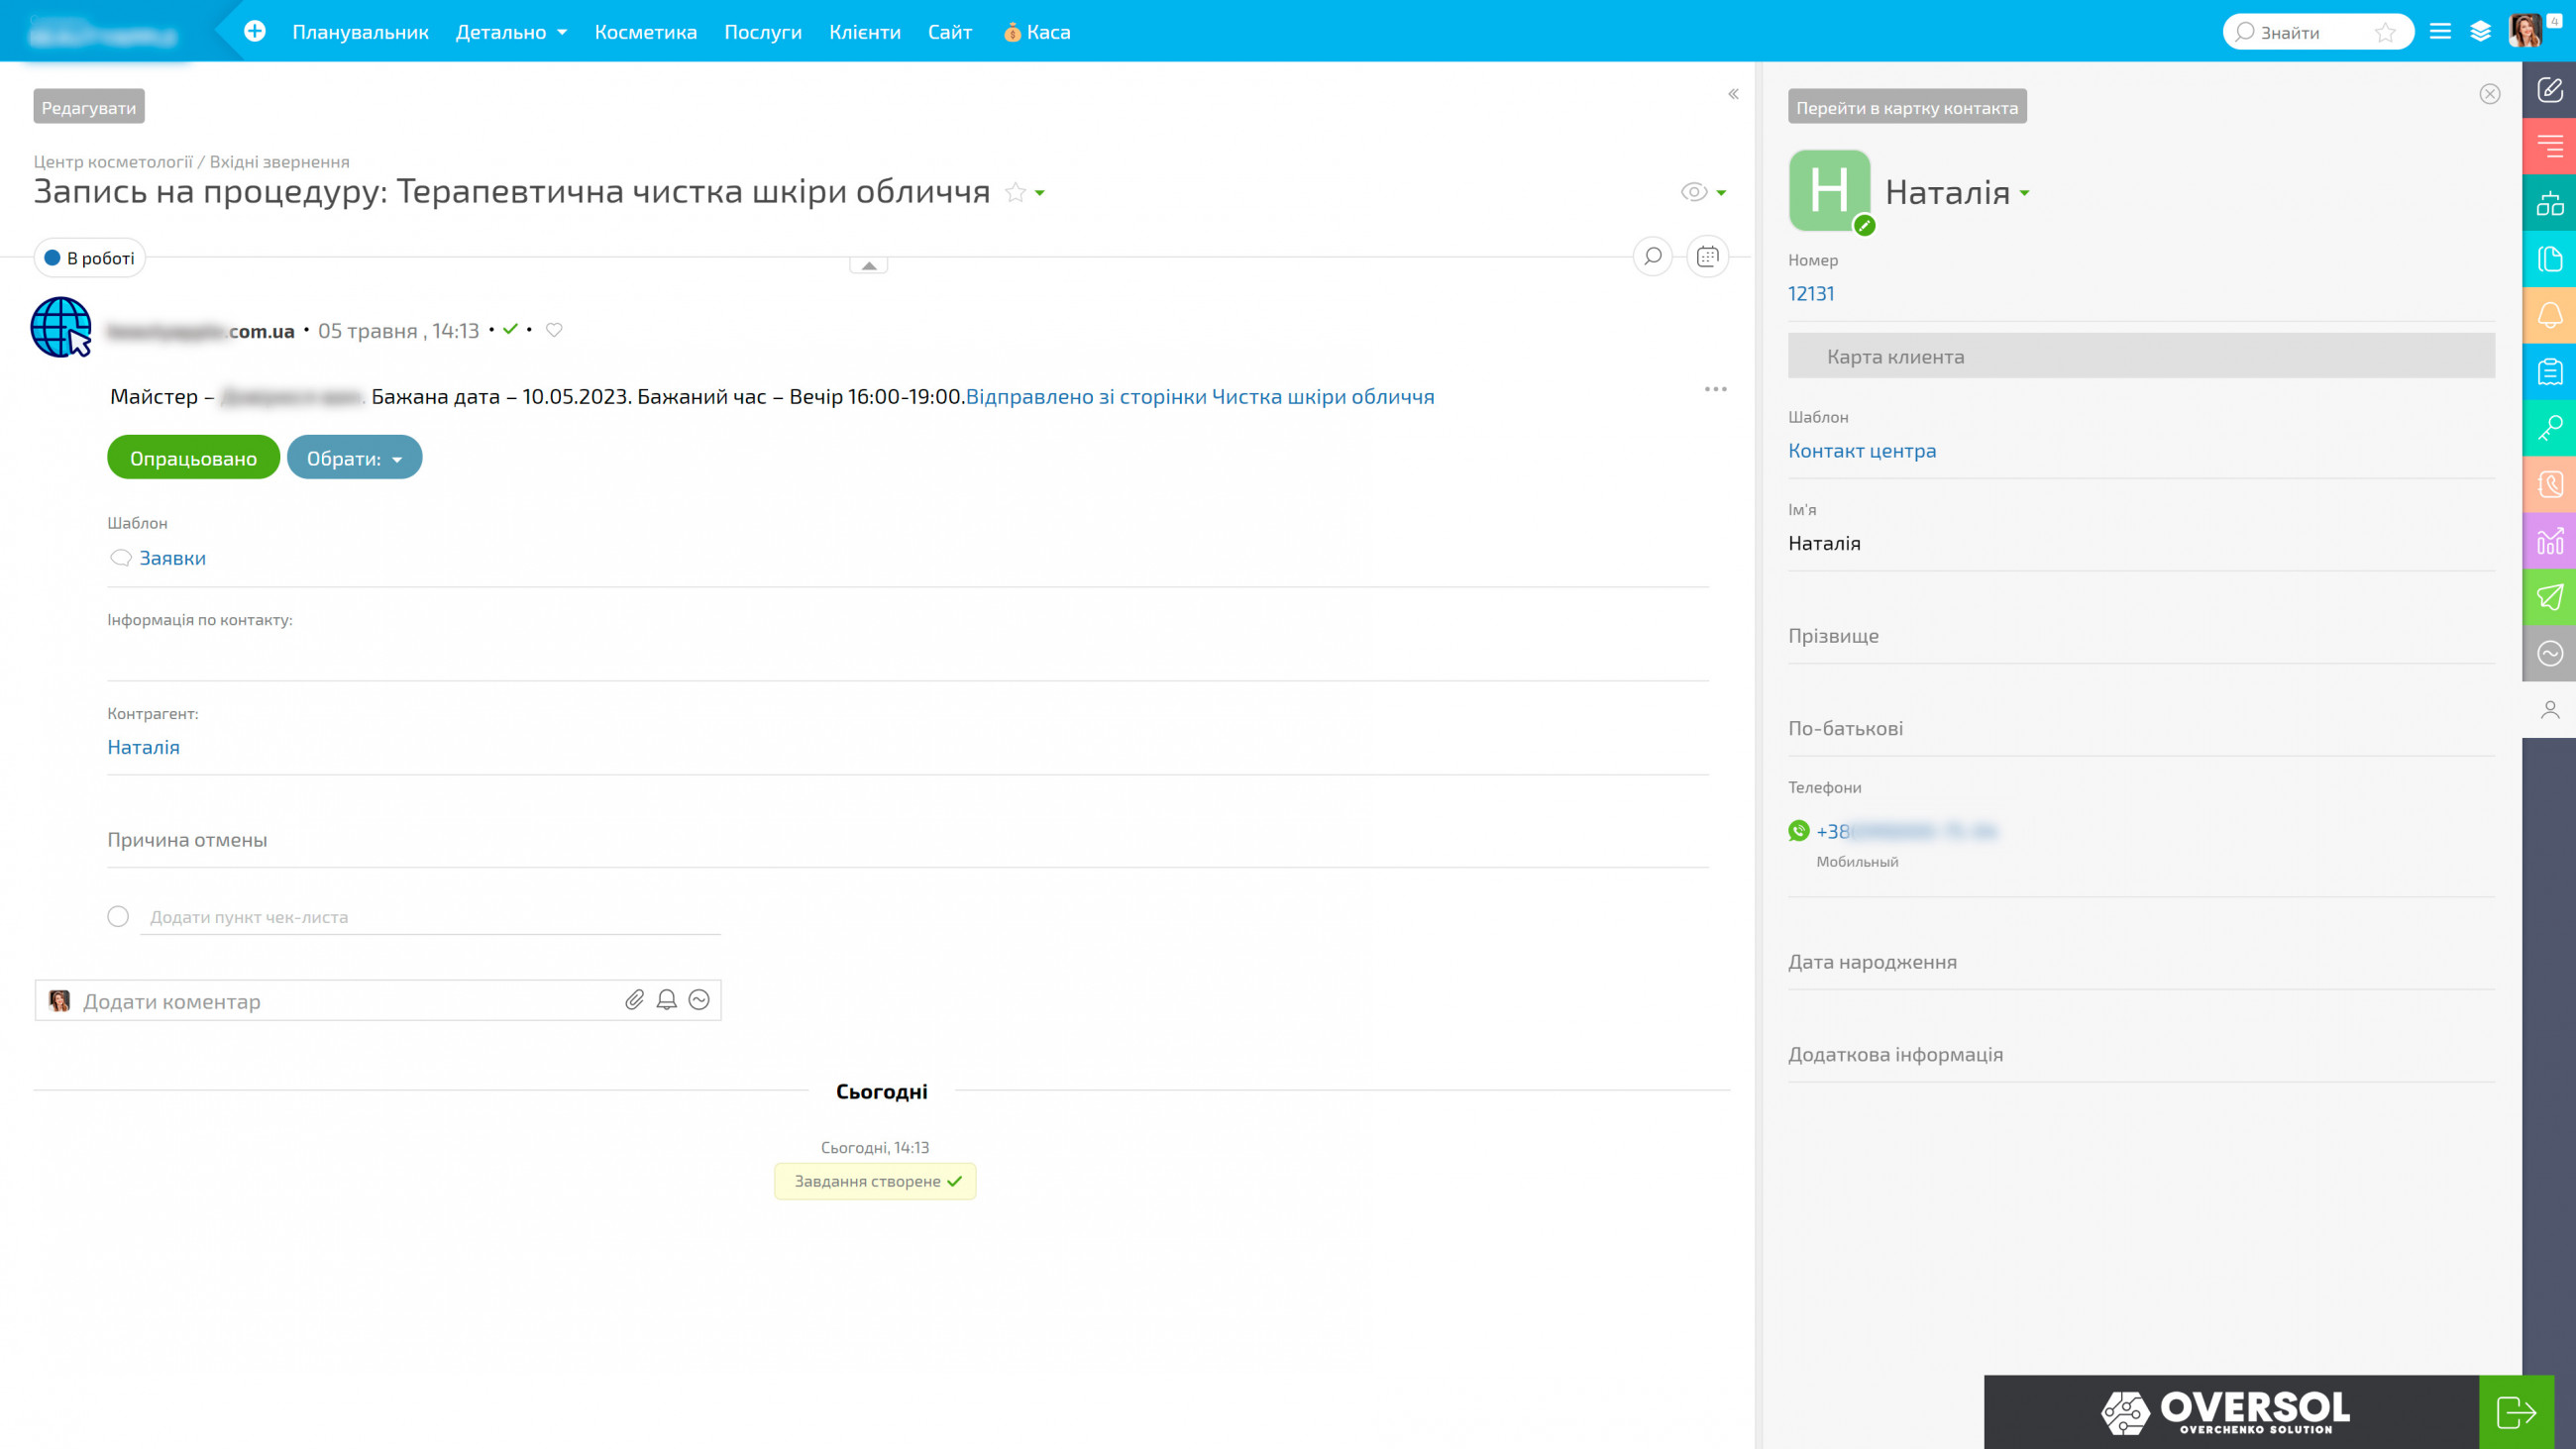Collapse the header with up arrow expander
2576x1449 pixels.
(869, 266)
